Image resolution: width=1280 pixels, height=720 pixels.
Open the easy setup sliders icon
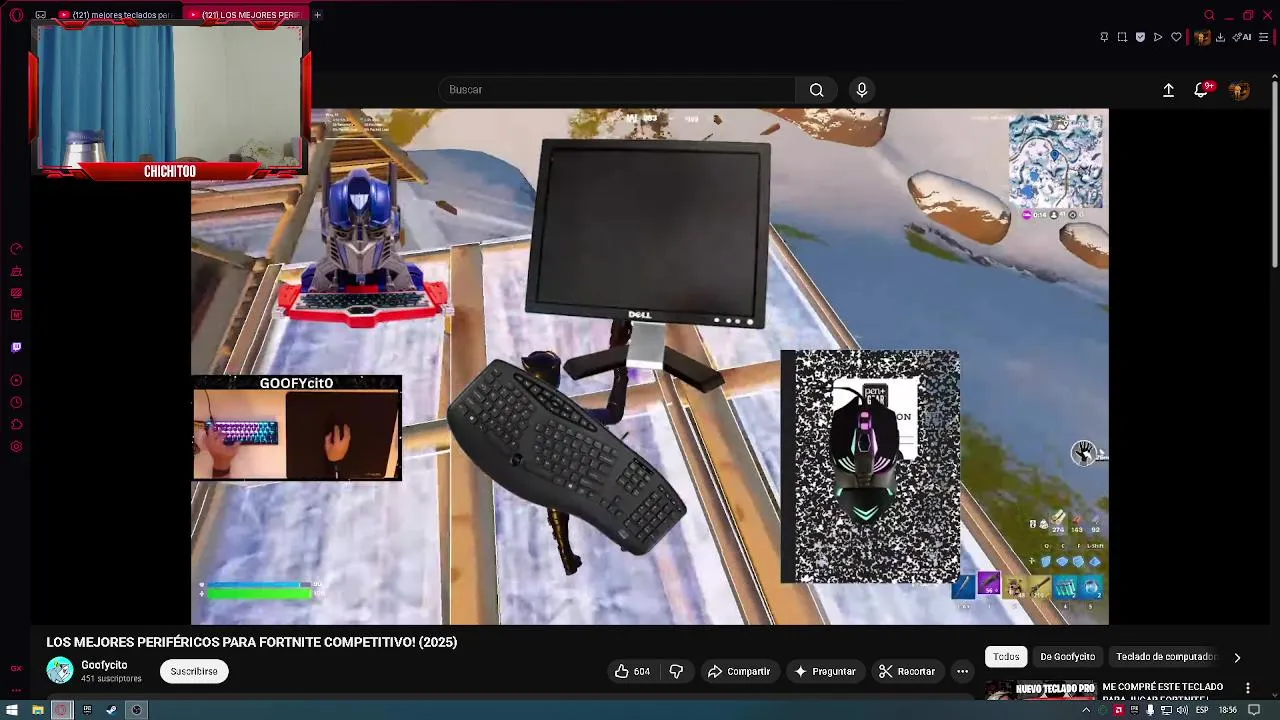pos(1264,37)
